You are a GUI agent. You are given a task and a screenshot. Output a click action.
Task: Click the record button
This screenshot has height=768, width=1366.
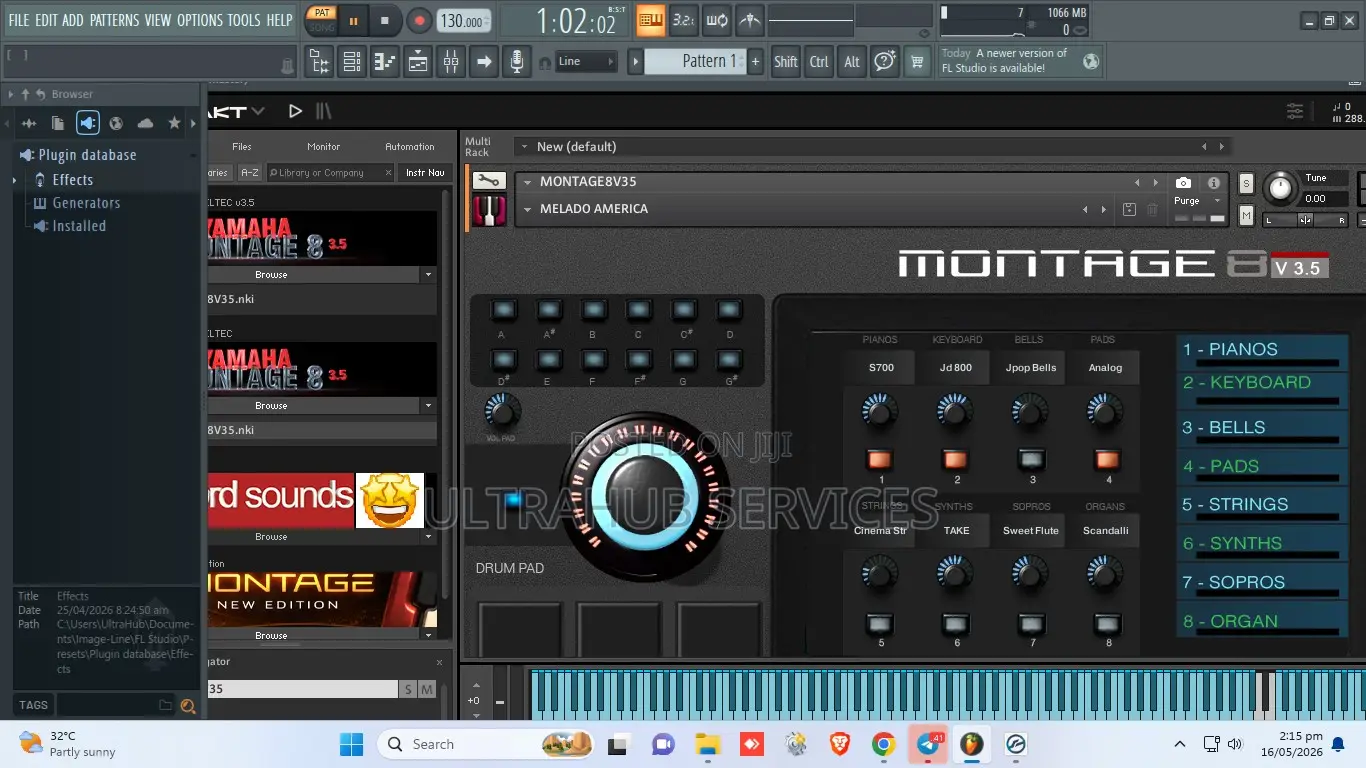419,20
